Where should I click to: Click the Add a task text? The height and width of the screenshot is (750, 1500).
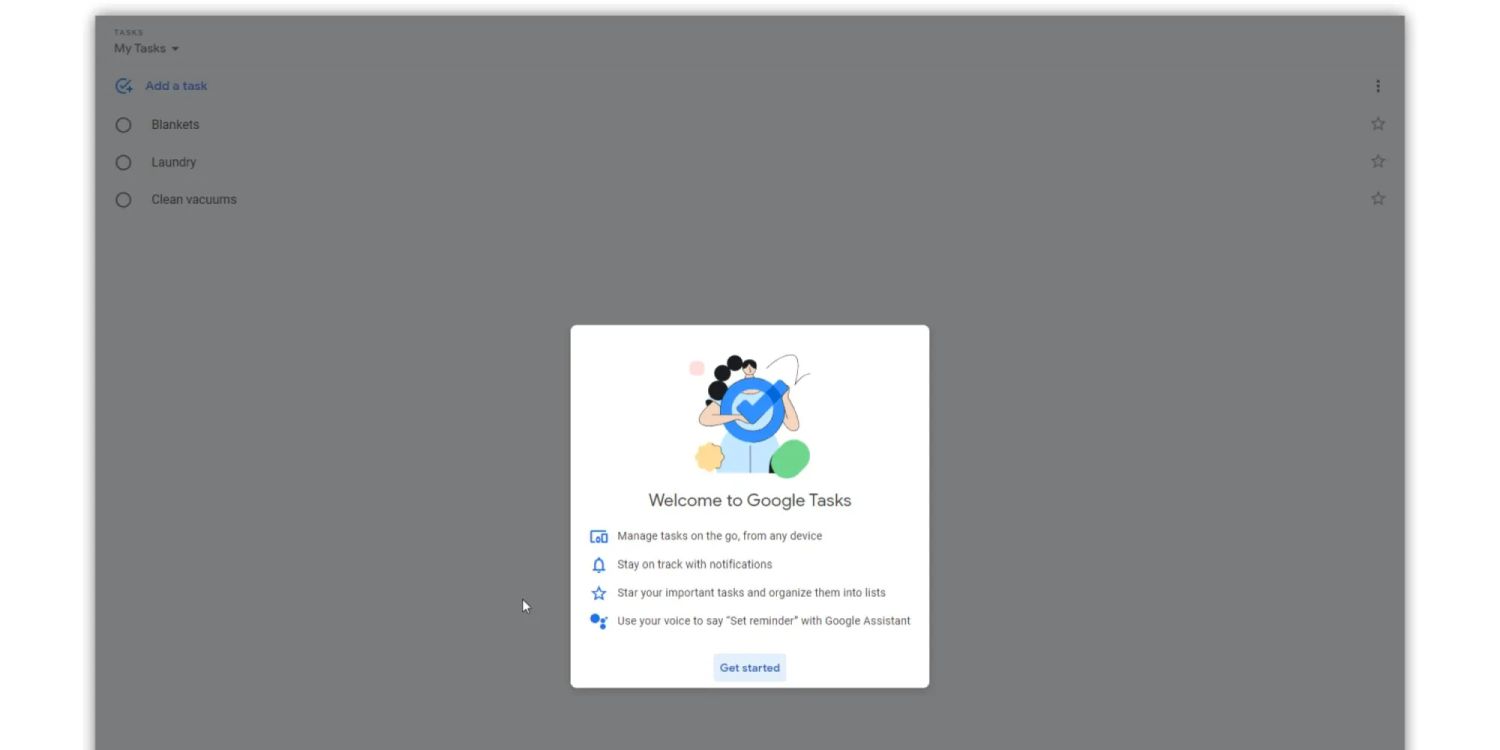click(176, 86)
